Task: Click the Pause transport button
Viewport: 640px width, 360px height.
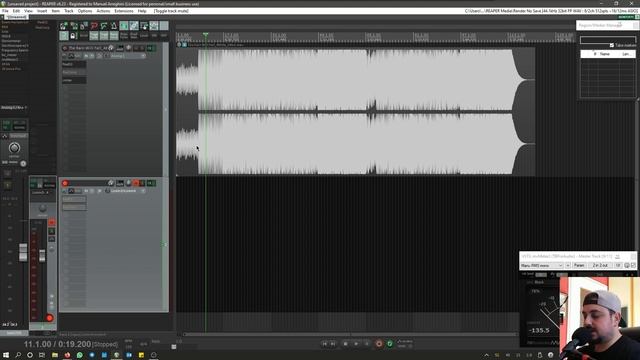Action: pyautogui.click(x=367, y=344)
